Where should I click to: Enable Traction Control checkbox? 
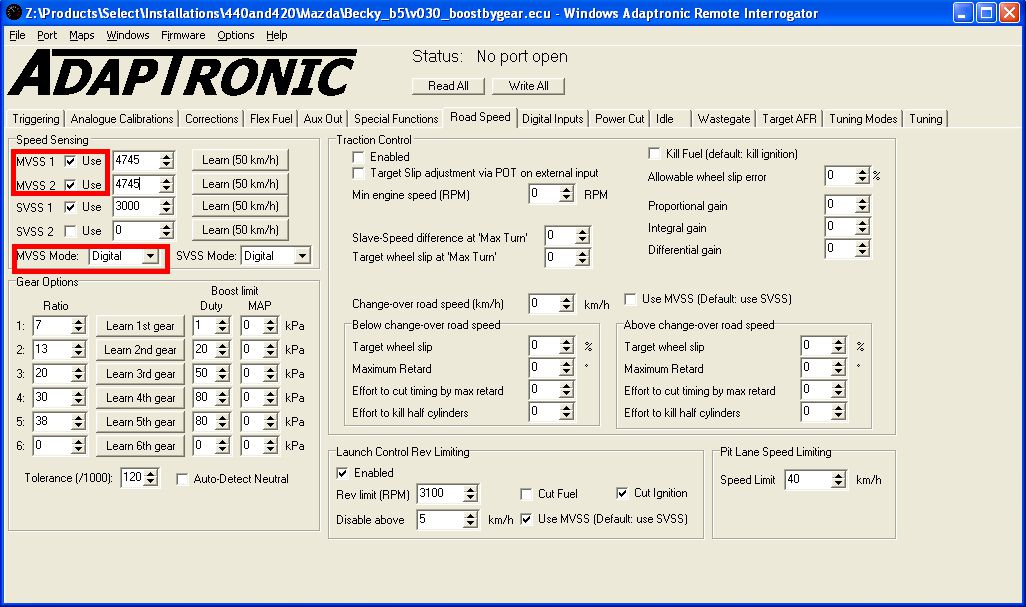pyautogui.click(x=358, y=157)
